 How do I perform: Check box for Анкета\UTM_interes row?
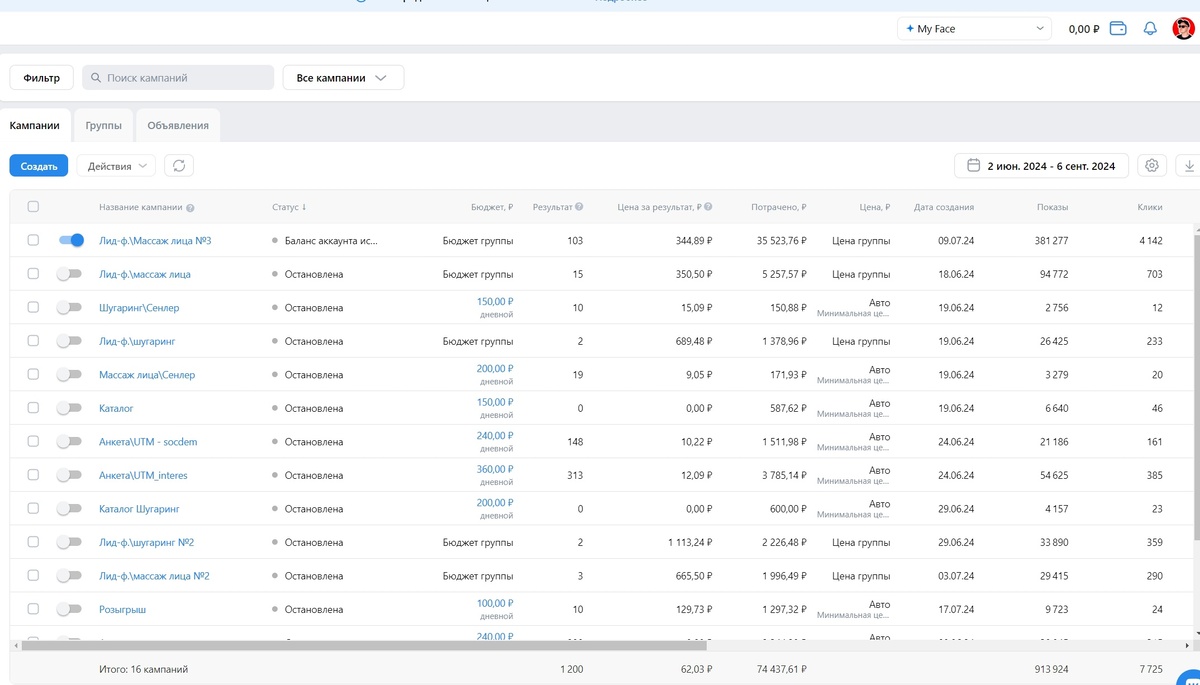click(x=33, y=475)
